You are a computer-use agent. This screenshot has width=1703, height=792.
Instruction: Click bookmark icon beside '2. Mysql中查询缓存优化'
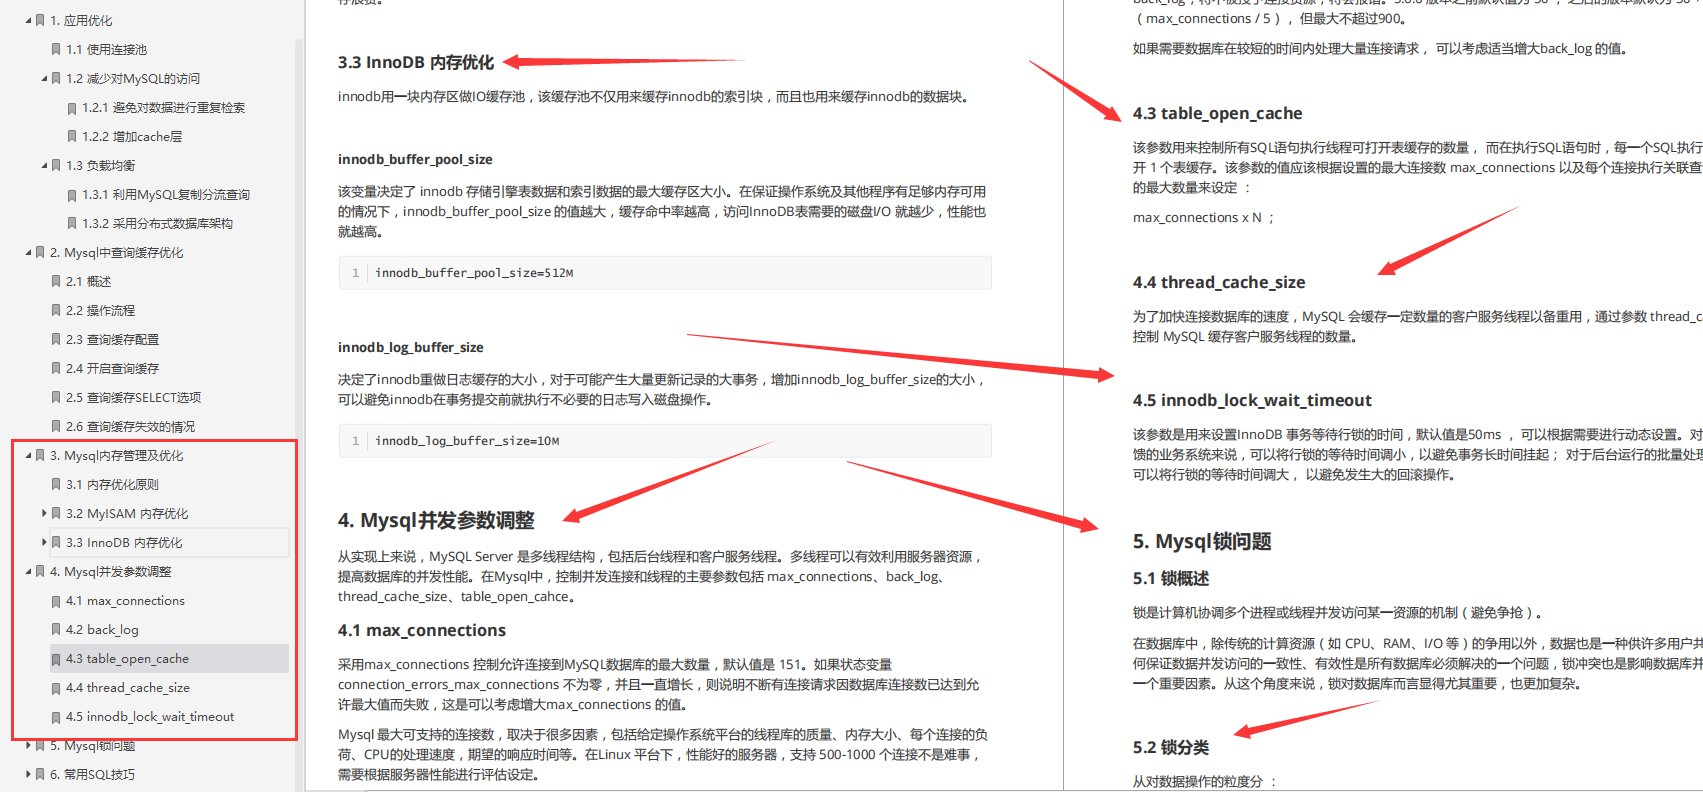(40, 252)
